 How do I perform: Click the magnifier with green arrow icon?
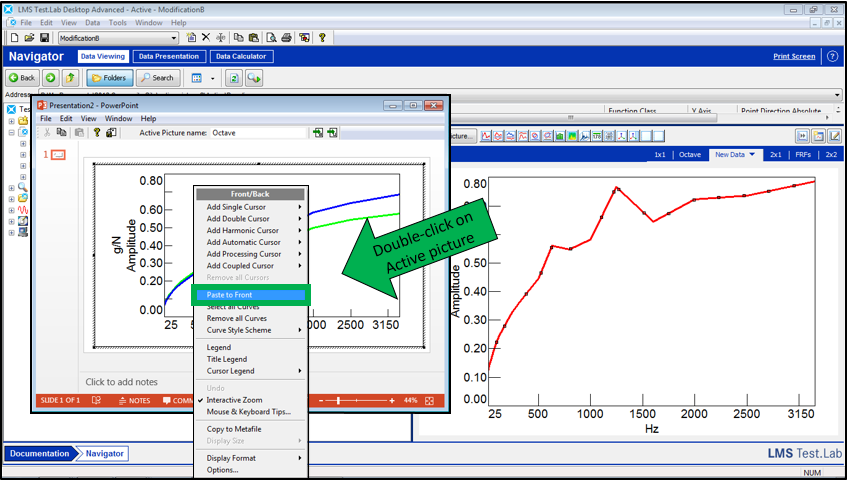(x=254, y=78)
